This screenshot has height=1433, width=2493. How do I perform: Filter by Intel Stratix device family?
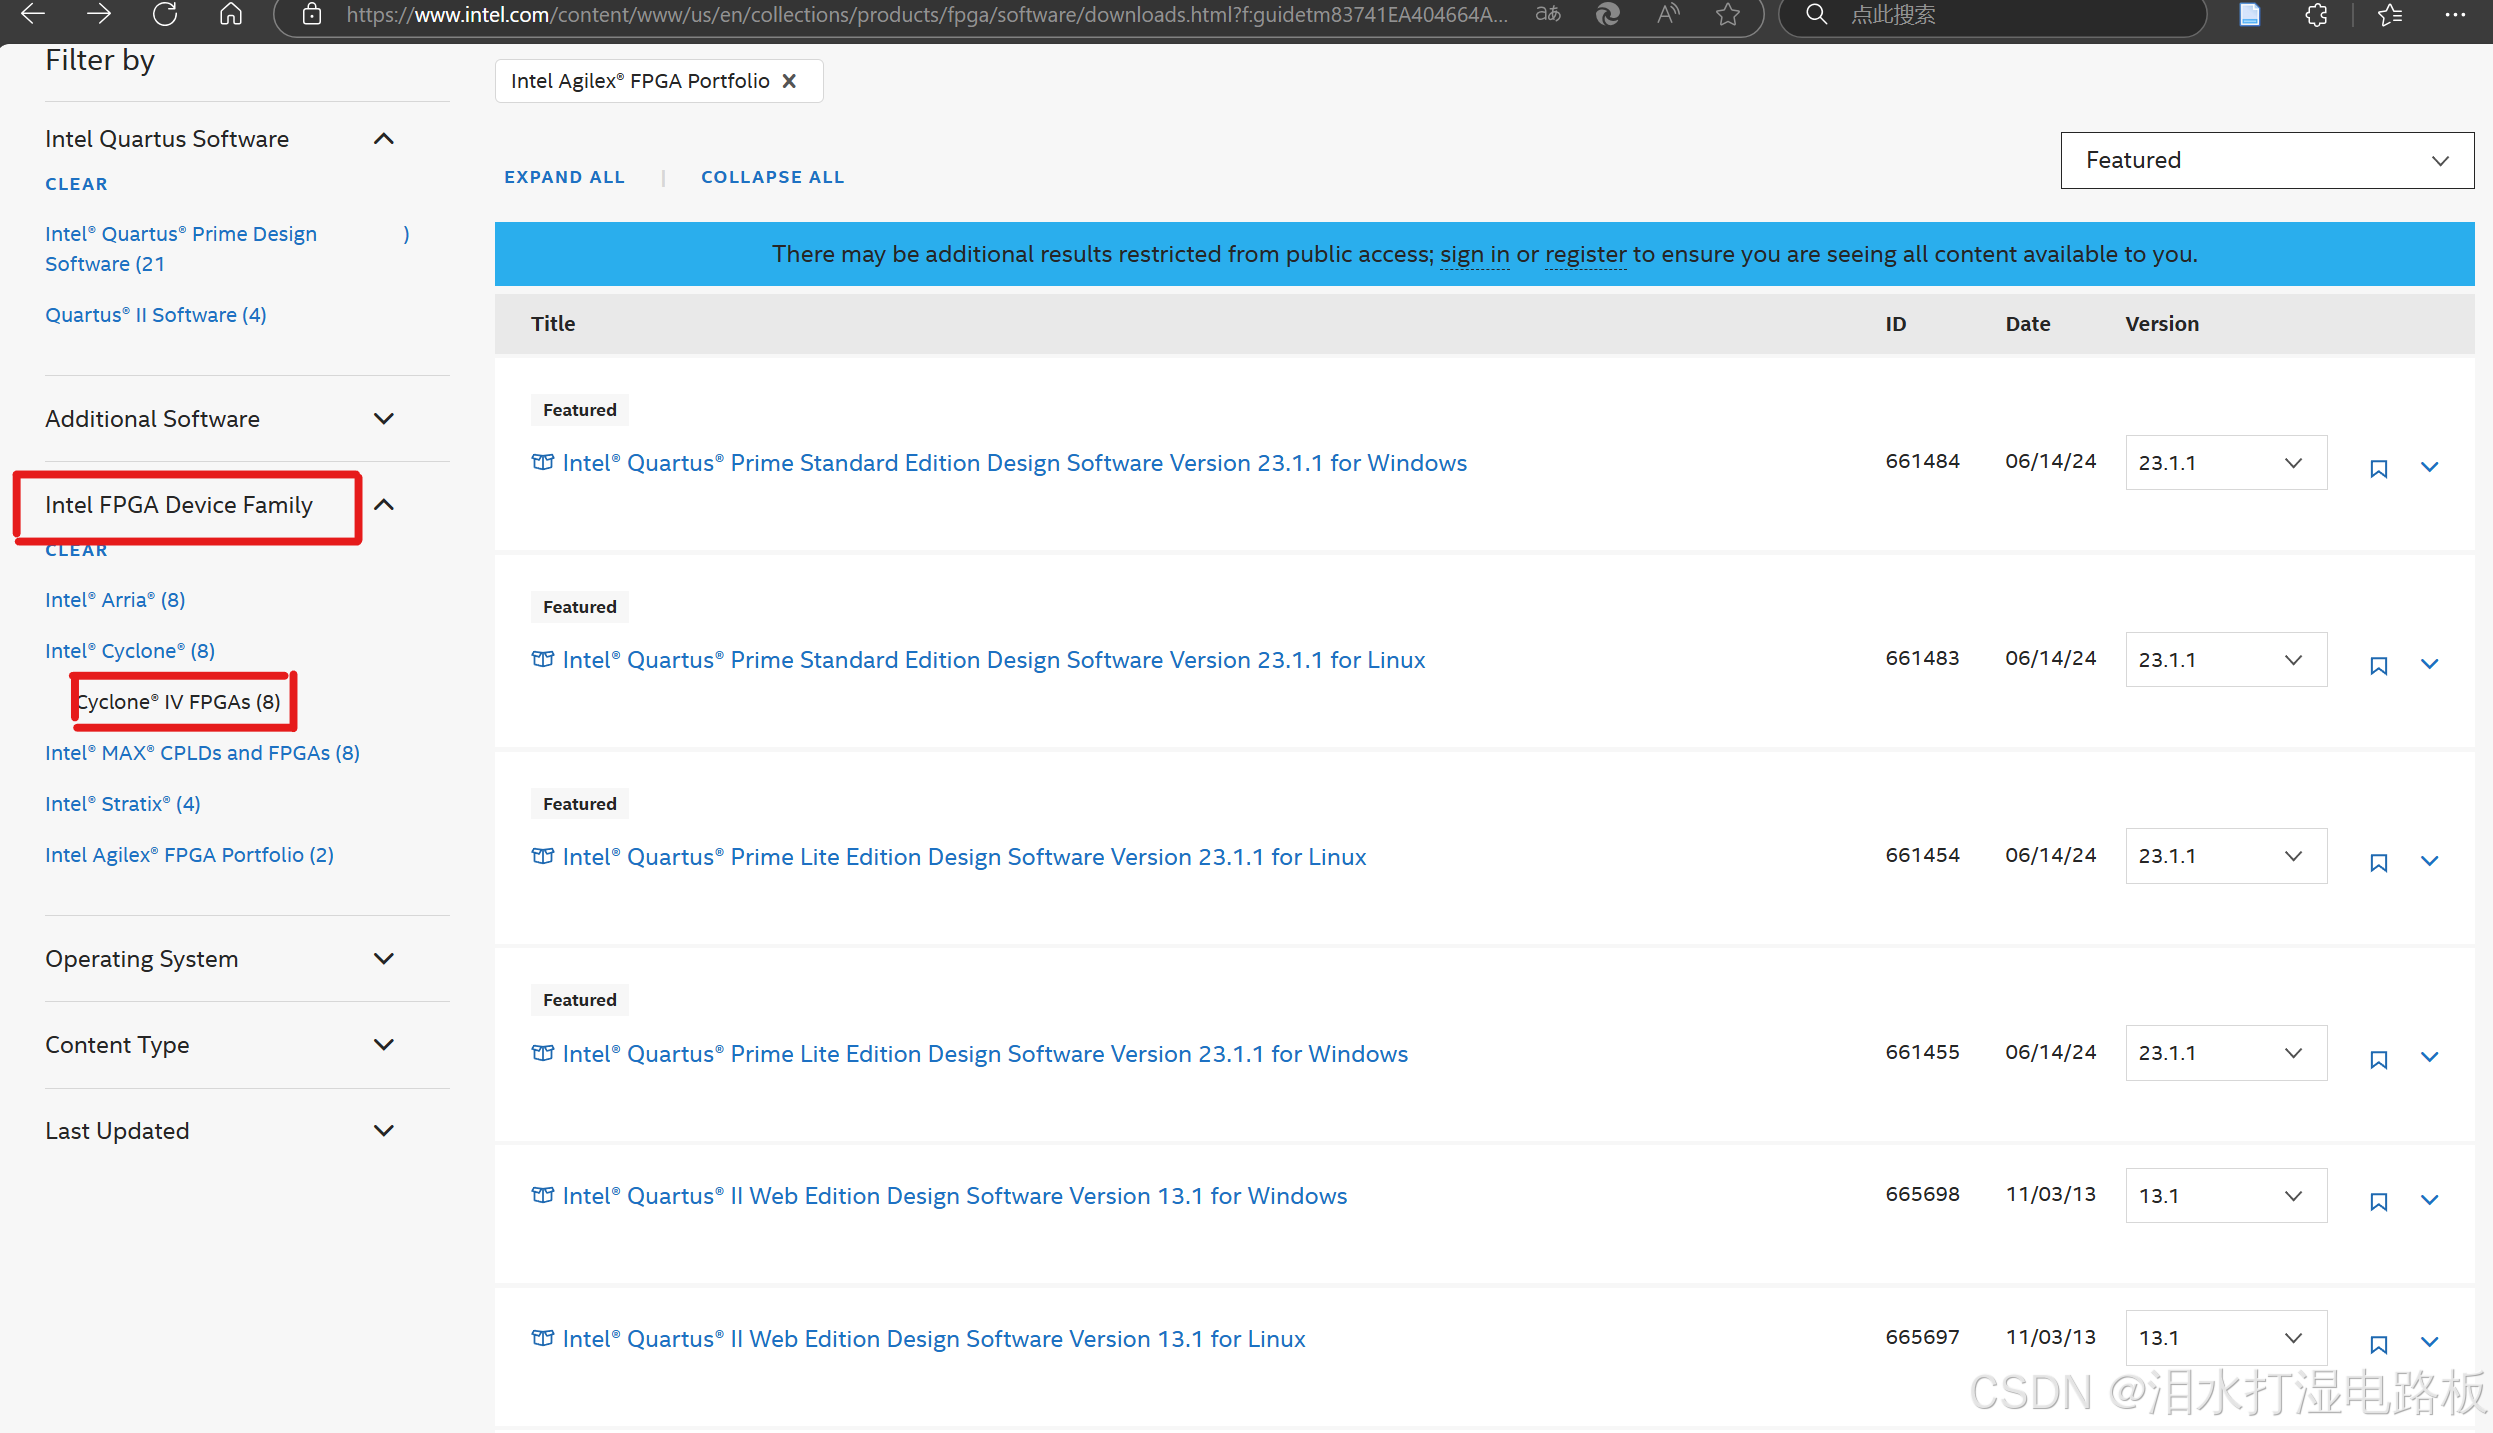122,804
